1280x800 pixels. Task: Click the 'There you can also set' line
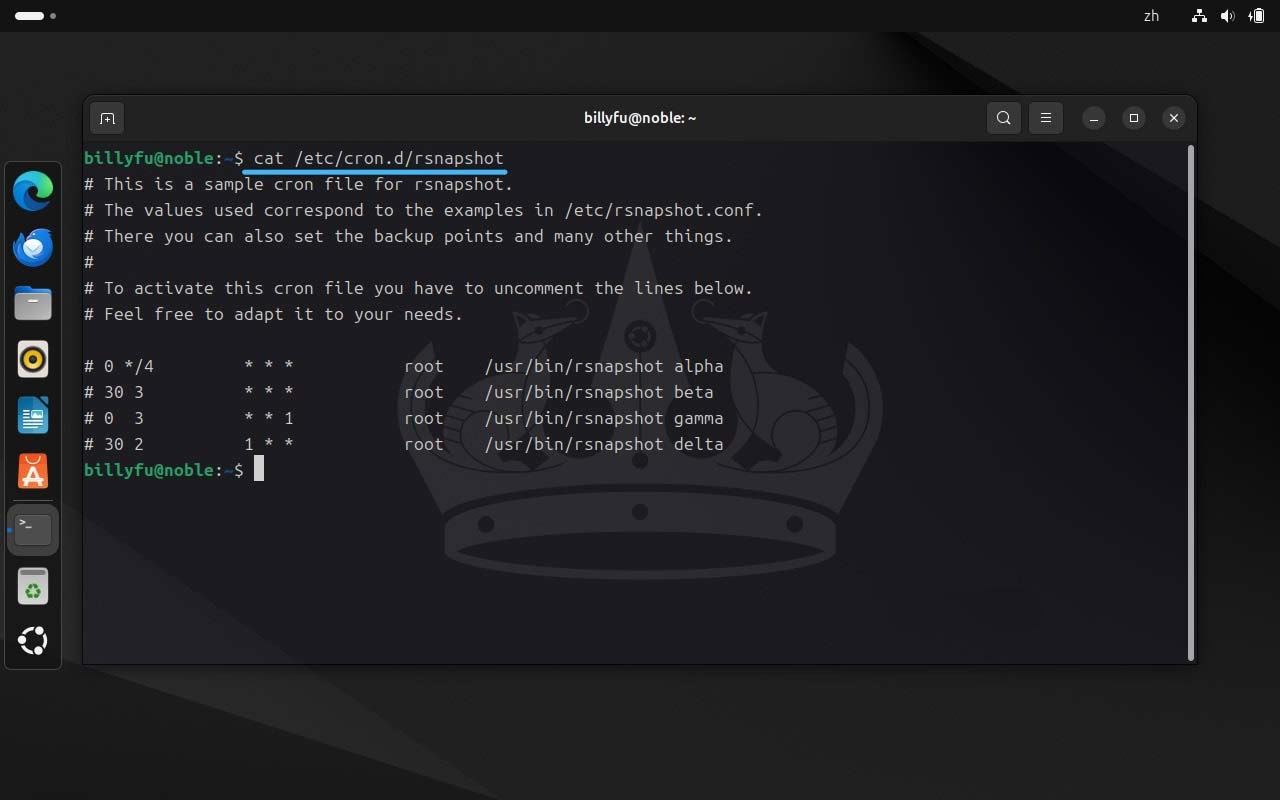(408, 236)
